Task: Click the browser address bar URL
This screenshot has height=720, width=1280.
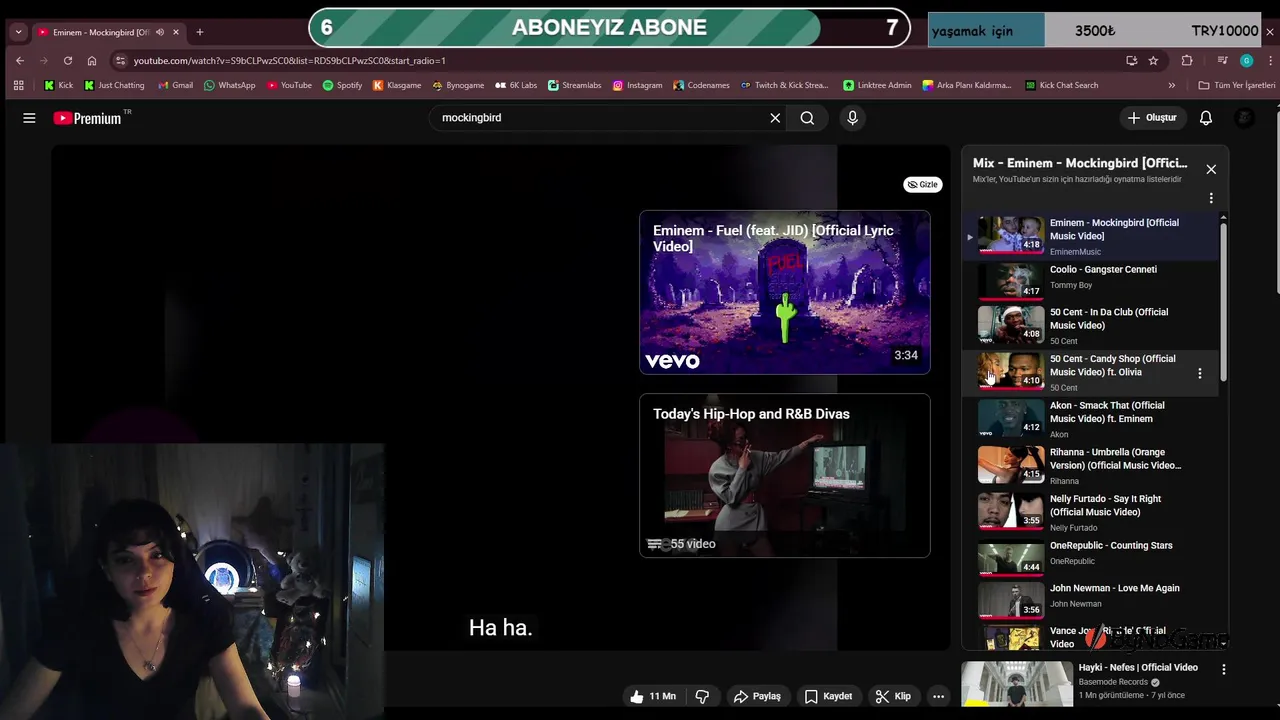Action: (x=289, y=60)
